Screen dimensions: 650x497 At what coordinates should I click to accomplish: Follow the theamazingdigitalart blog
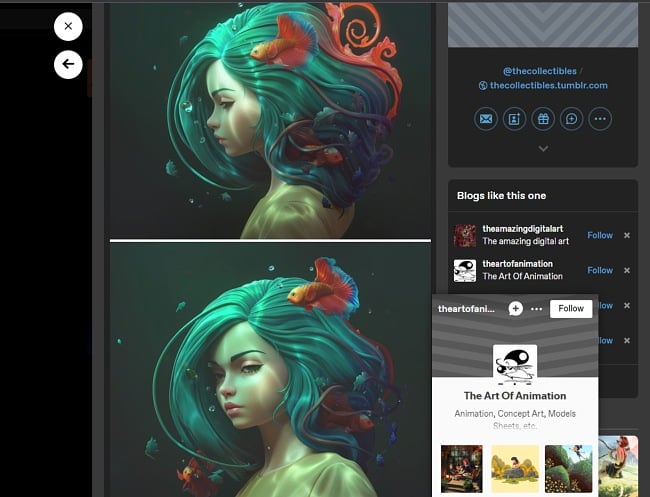click(x=600, y=235)
